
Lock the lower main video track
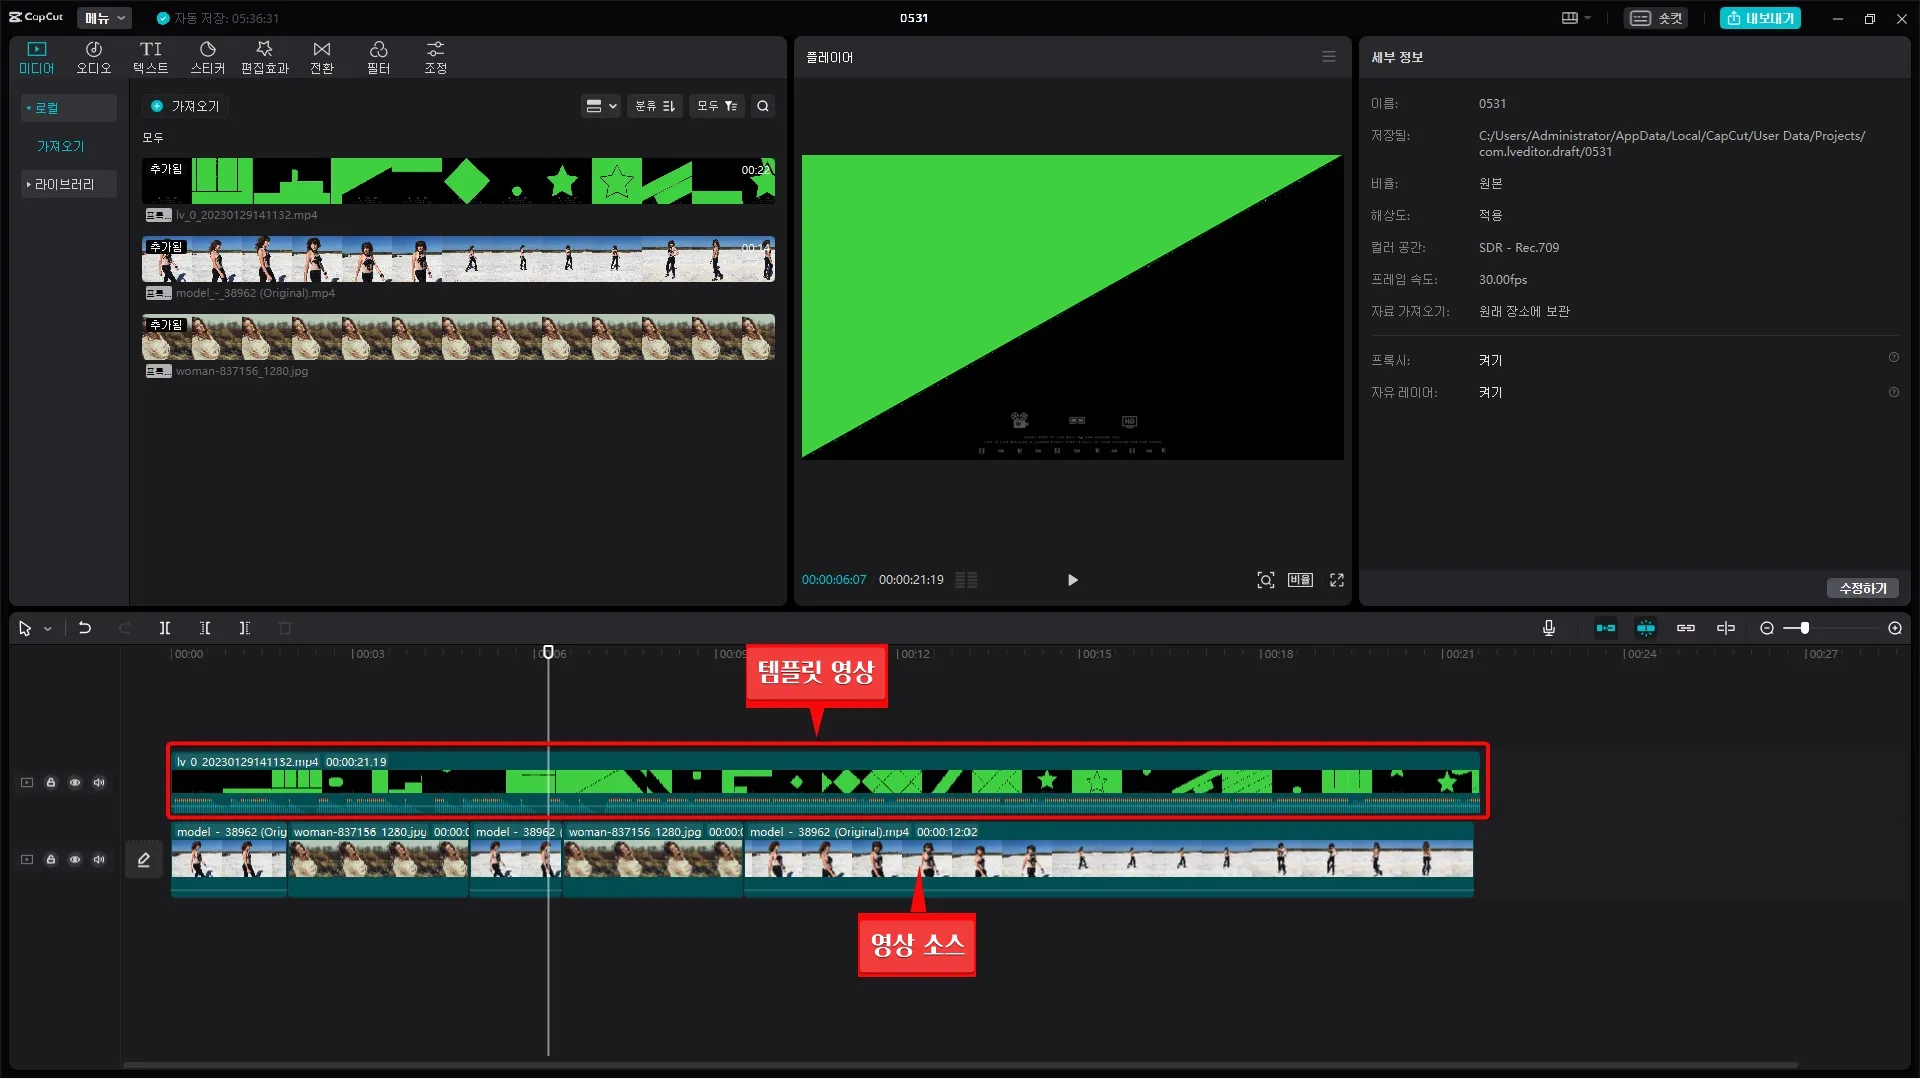click(x=51, y=860)
